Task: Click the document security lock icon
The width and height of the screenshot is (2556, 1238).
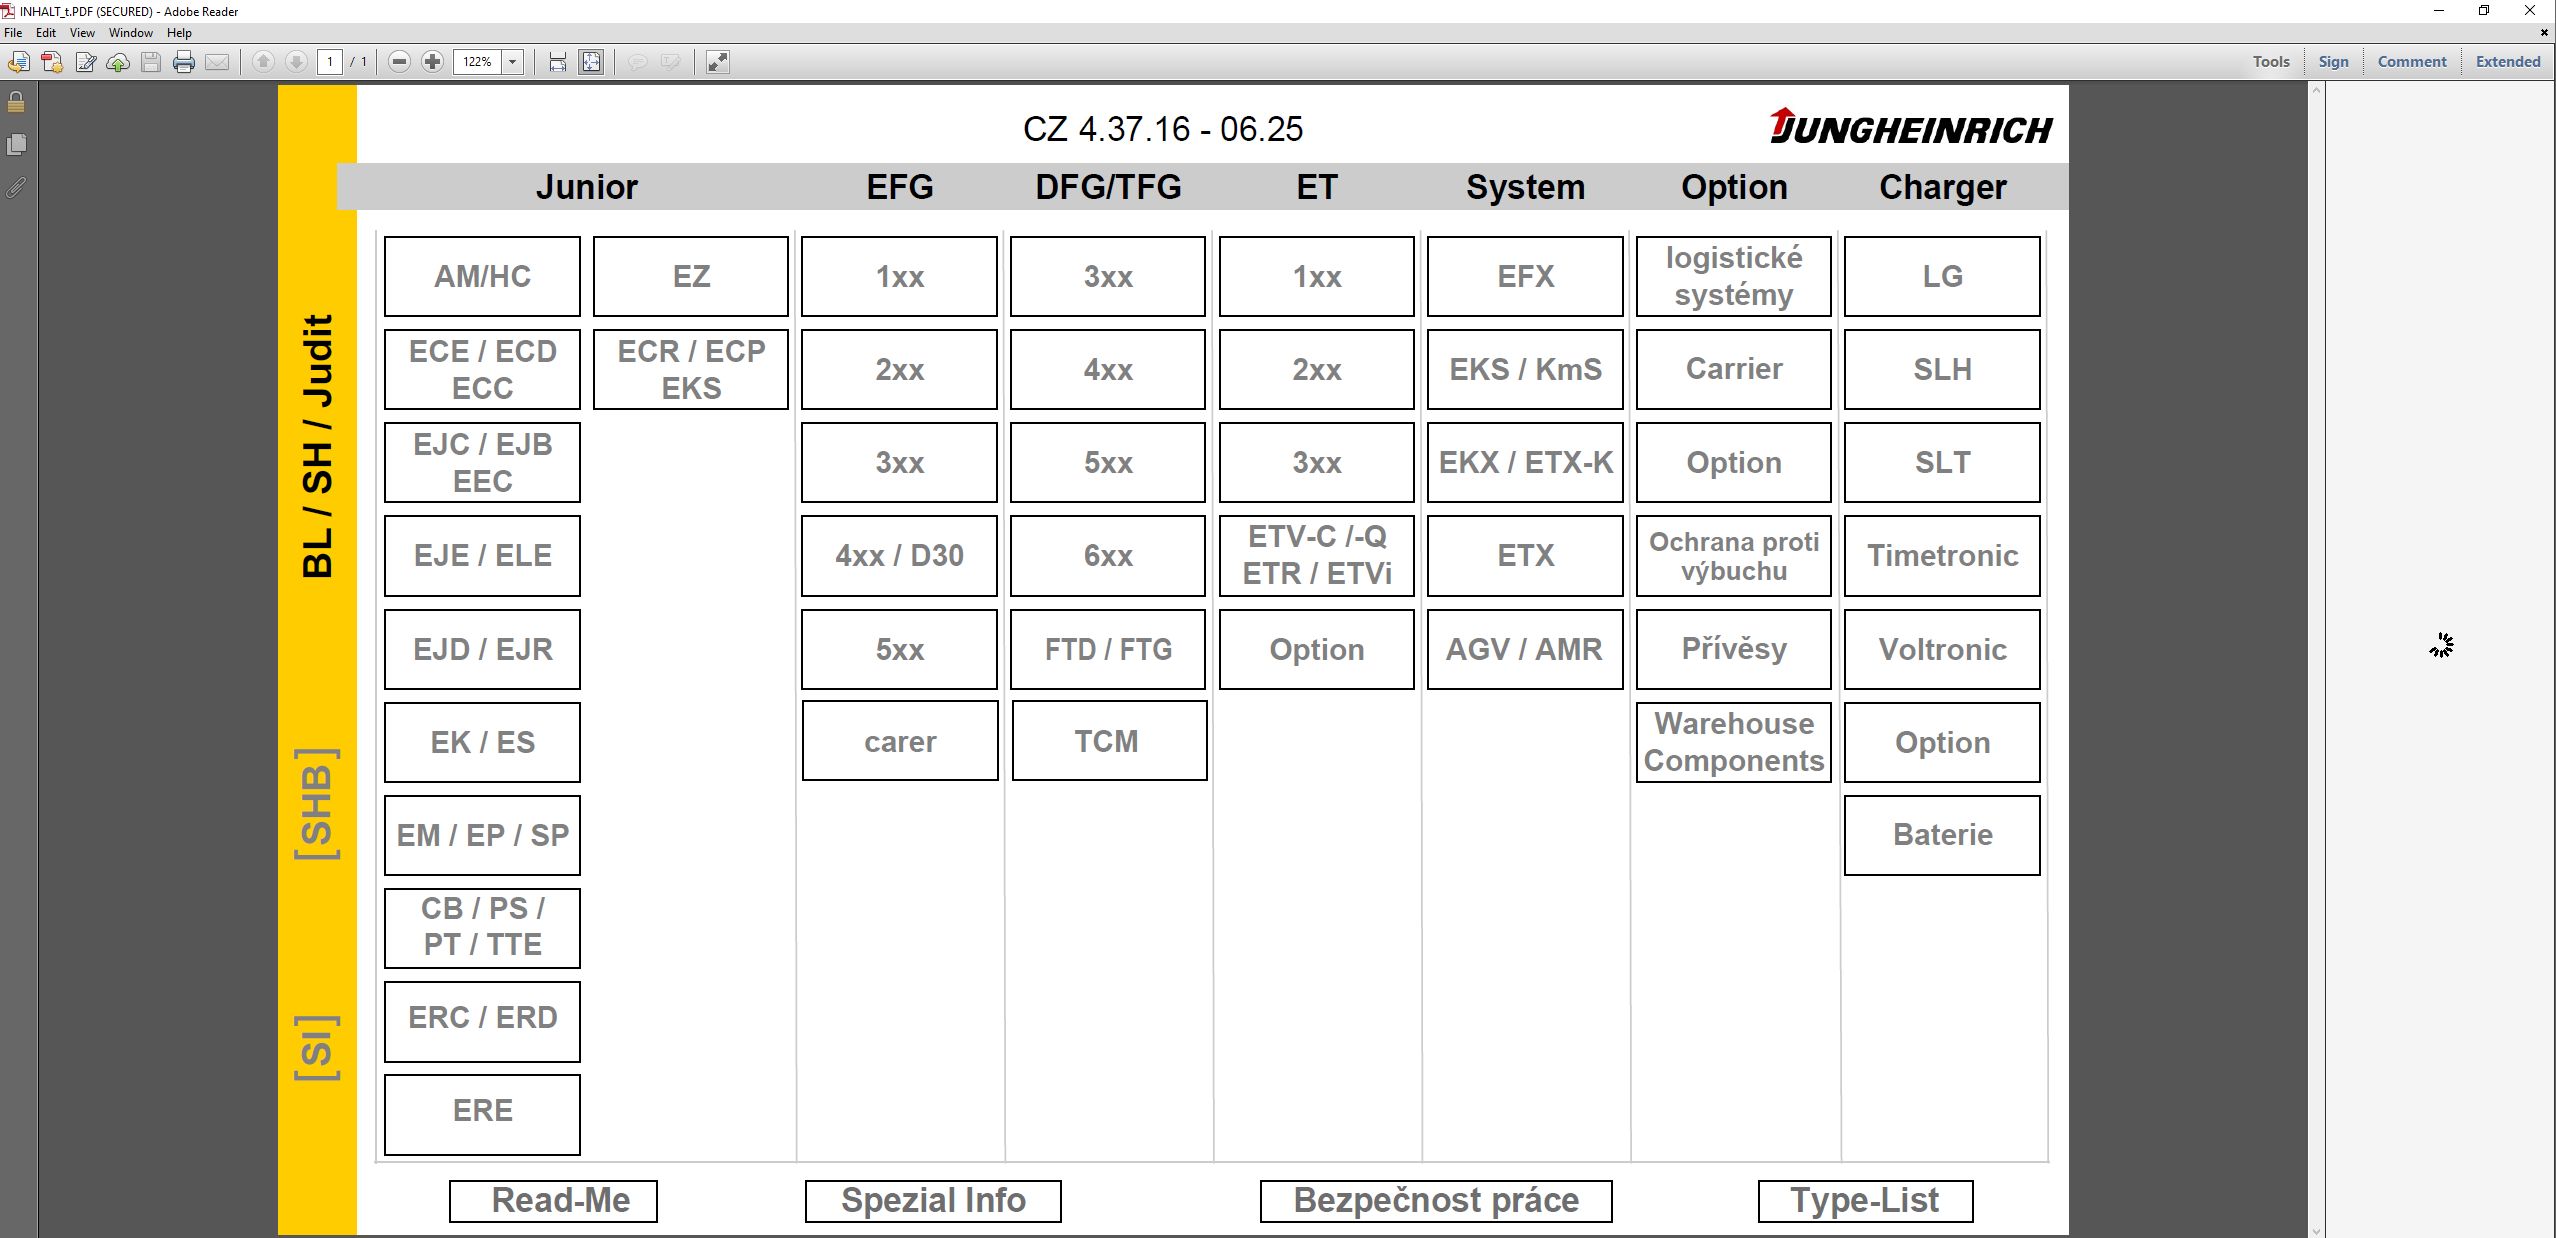Action: (x=16, y=102)
